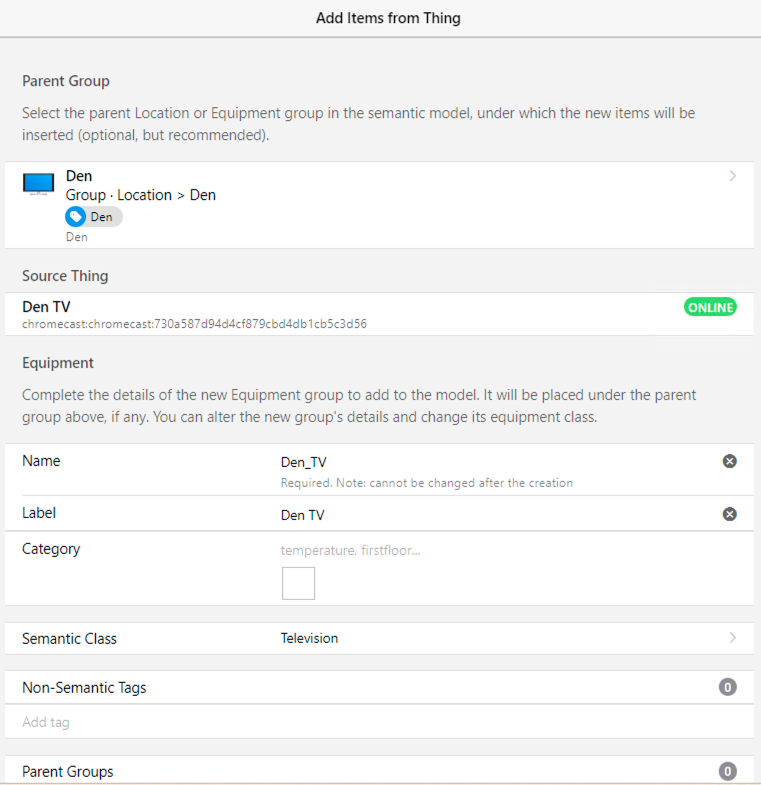Clear the Name field with X icon
Viewport: 761px width, 785px height.
click(x=730, y=461)
